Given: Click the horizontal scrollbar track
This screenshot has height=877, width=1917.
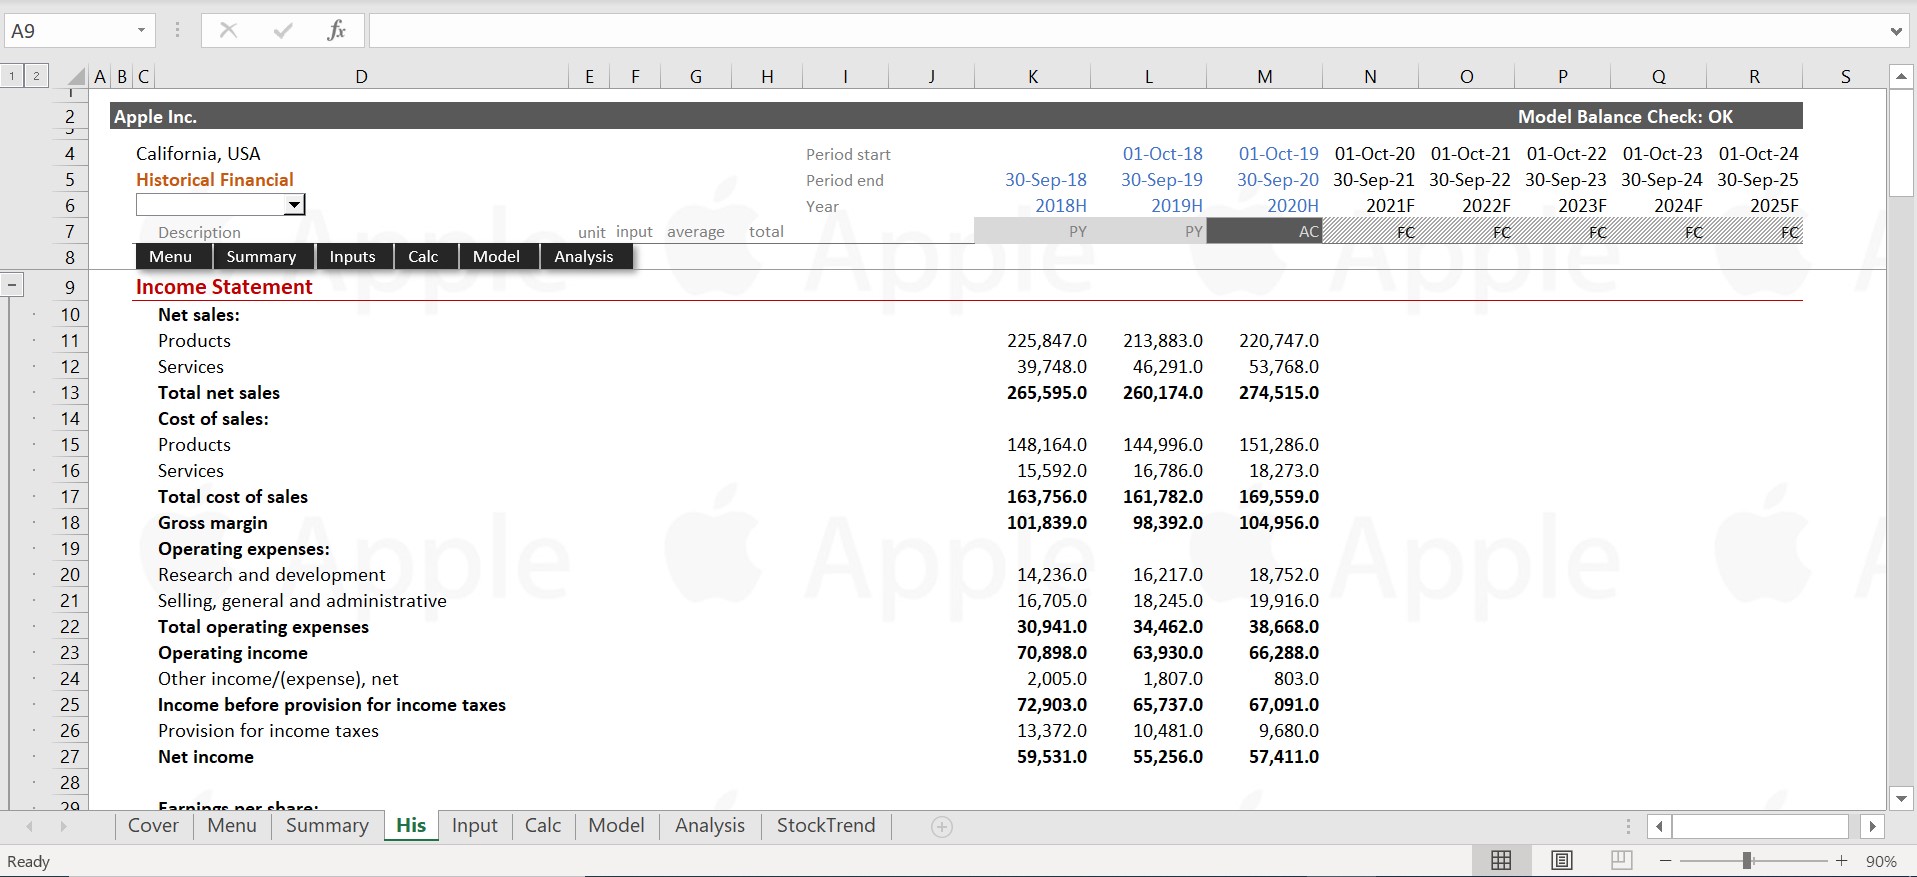Looking at the screenshot, I should (1760, 827).
